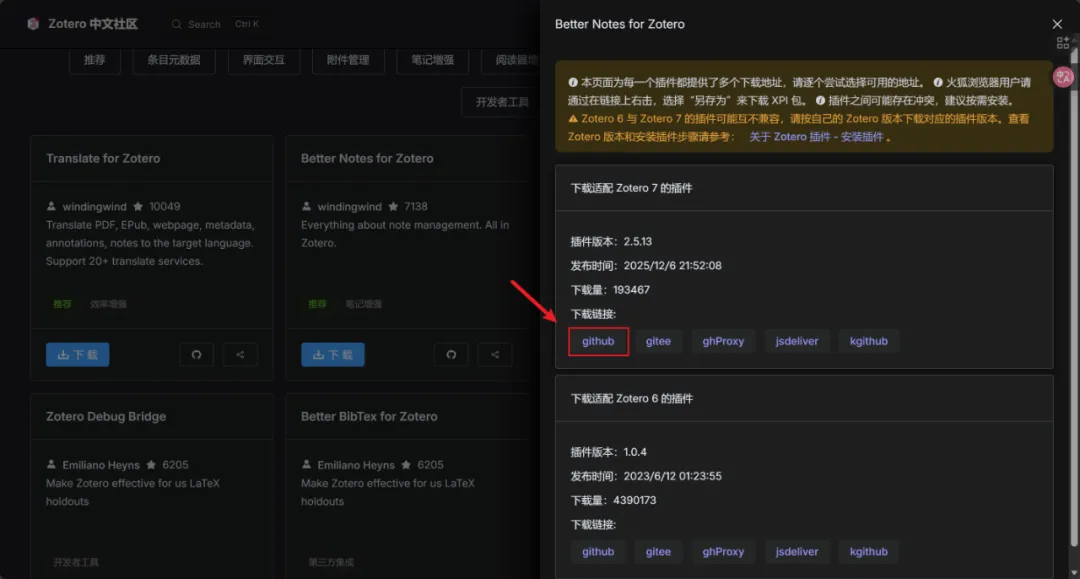Select the 界面交互 category tab
Screen dimensions: 1080x579
point(263,61)
